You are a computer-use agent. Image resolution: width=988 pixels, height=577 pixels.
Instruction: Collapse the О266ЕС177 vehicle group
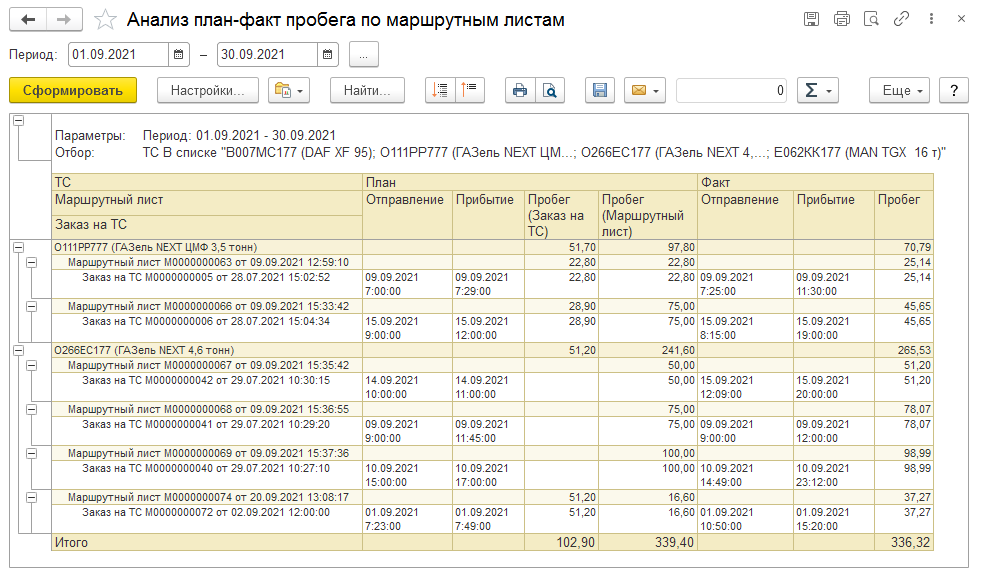[x=18, y=350]
